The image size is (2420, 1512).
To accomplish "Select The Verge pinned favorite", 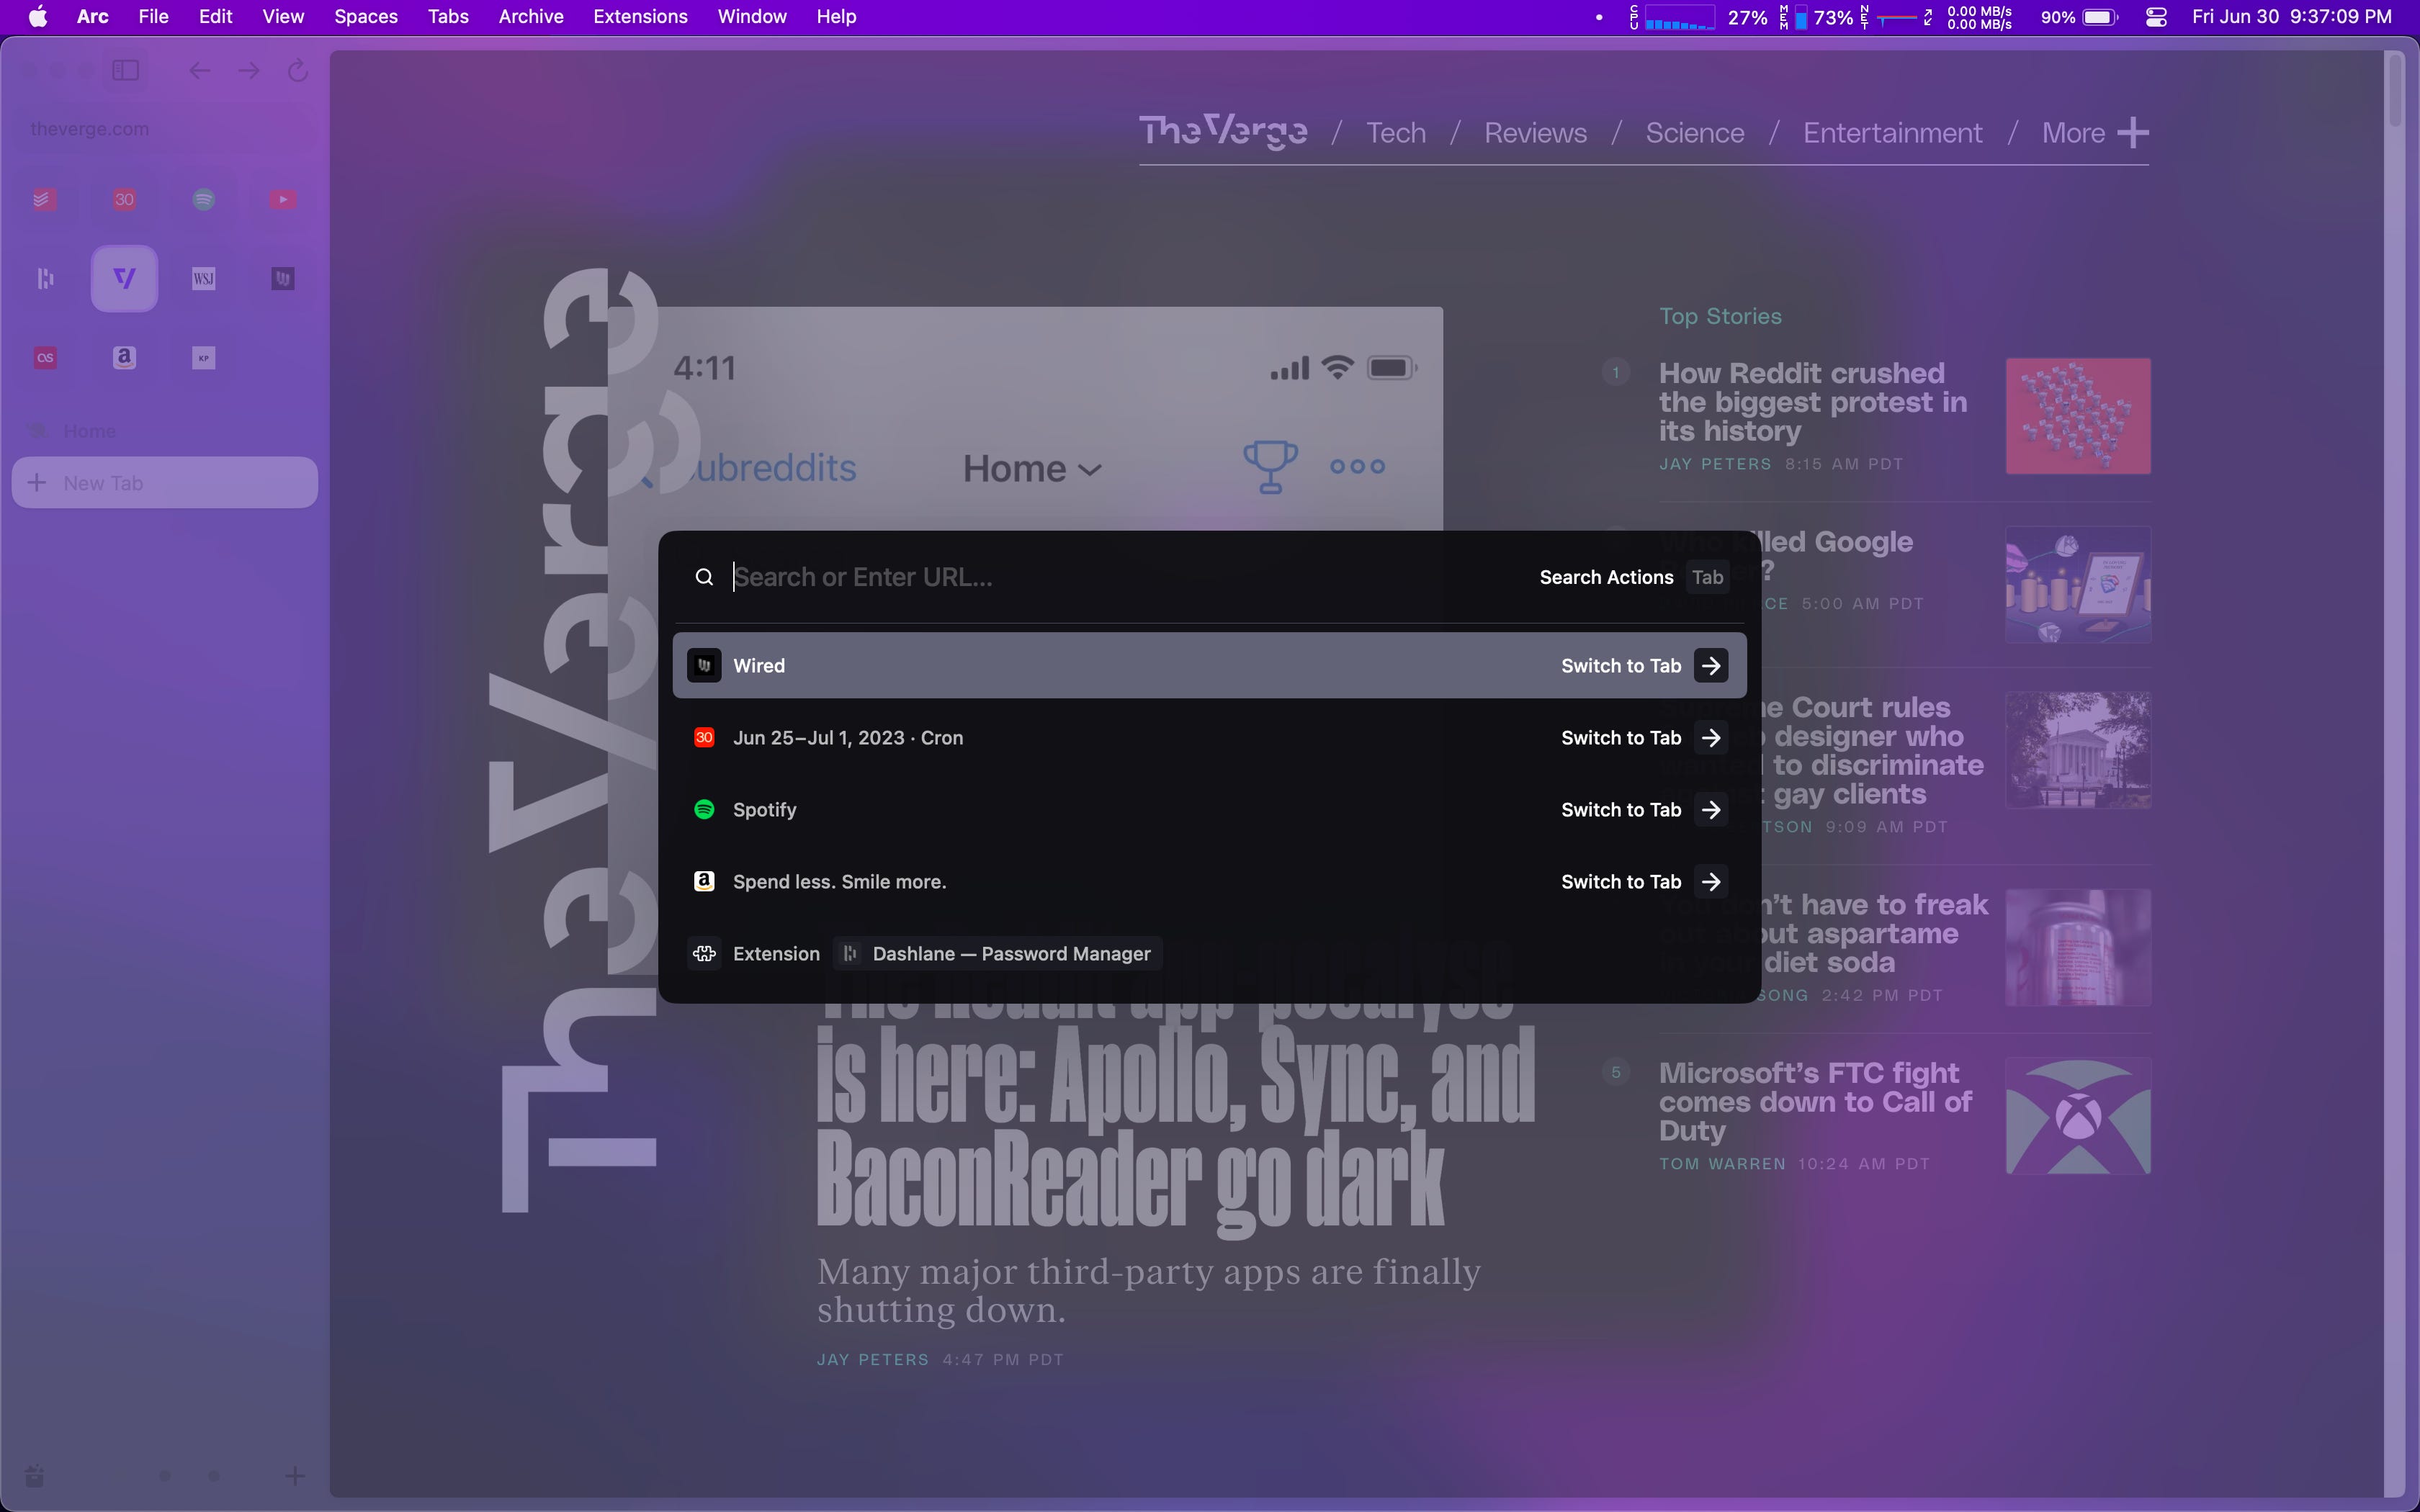I will point(124,278).
